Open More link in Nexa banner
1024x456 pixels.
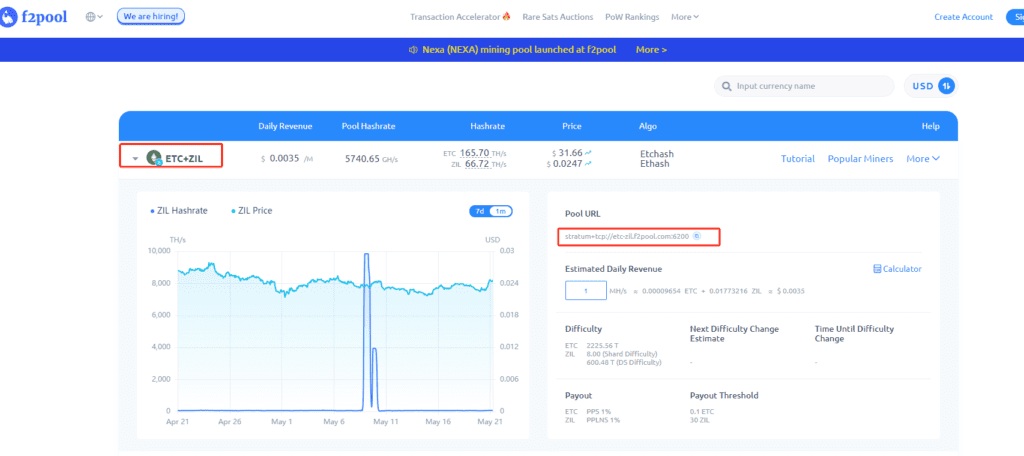(651, 50)
